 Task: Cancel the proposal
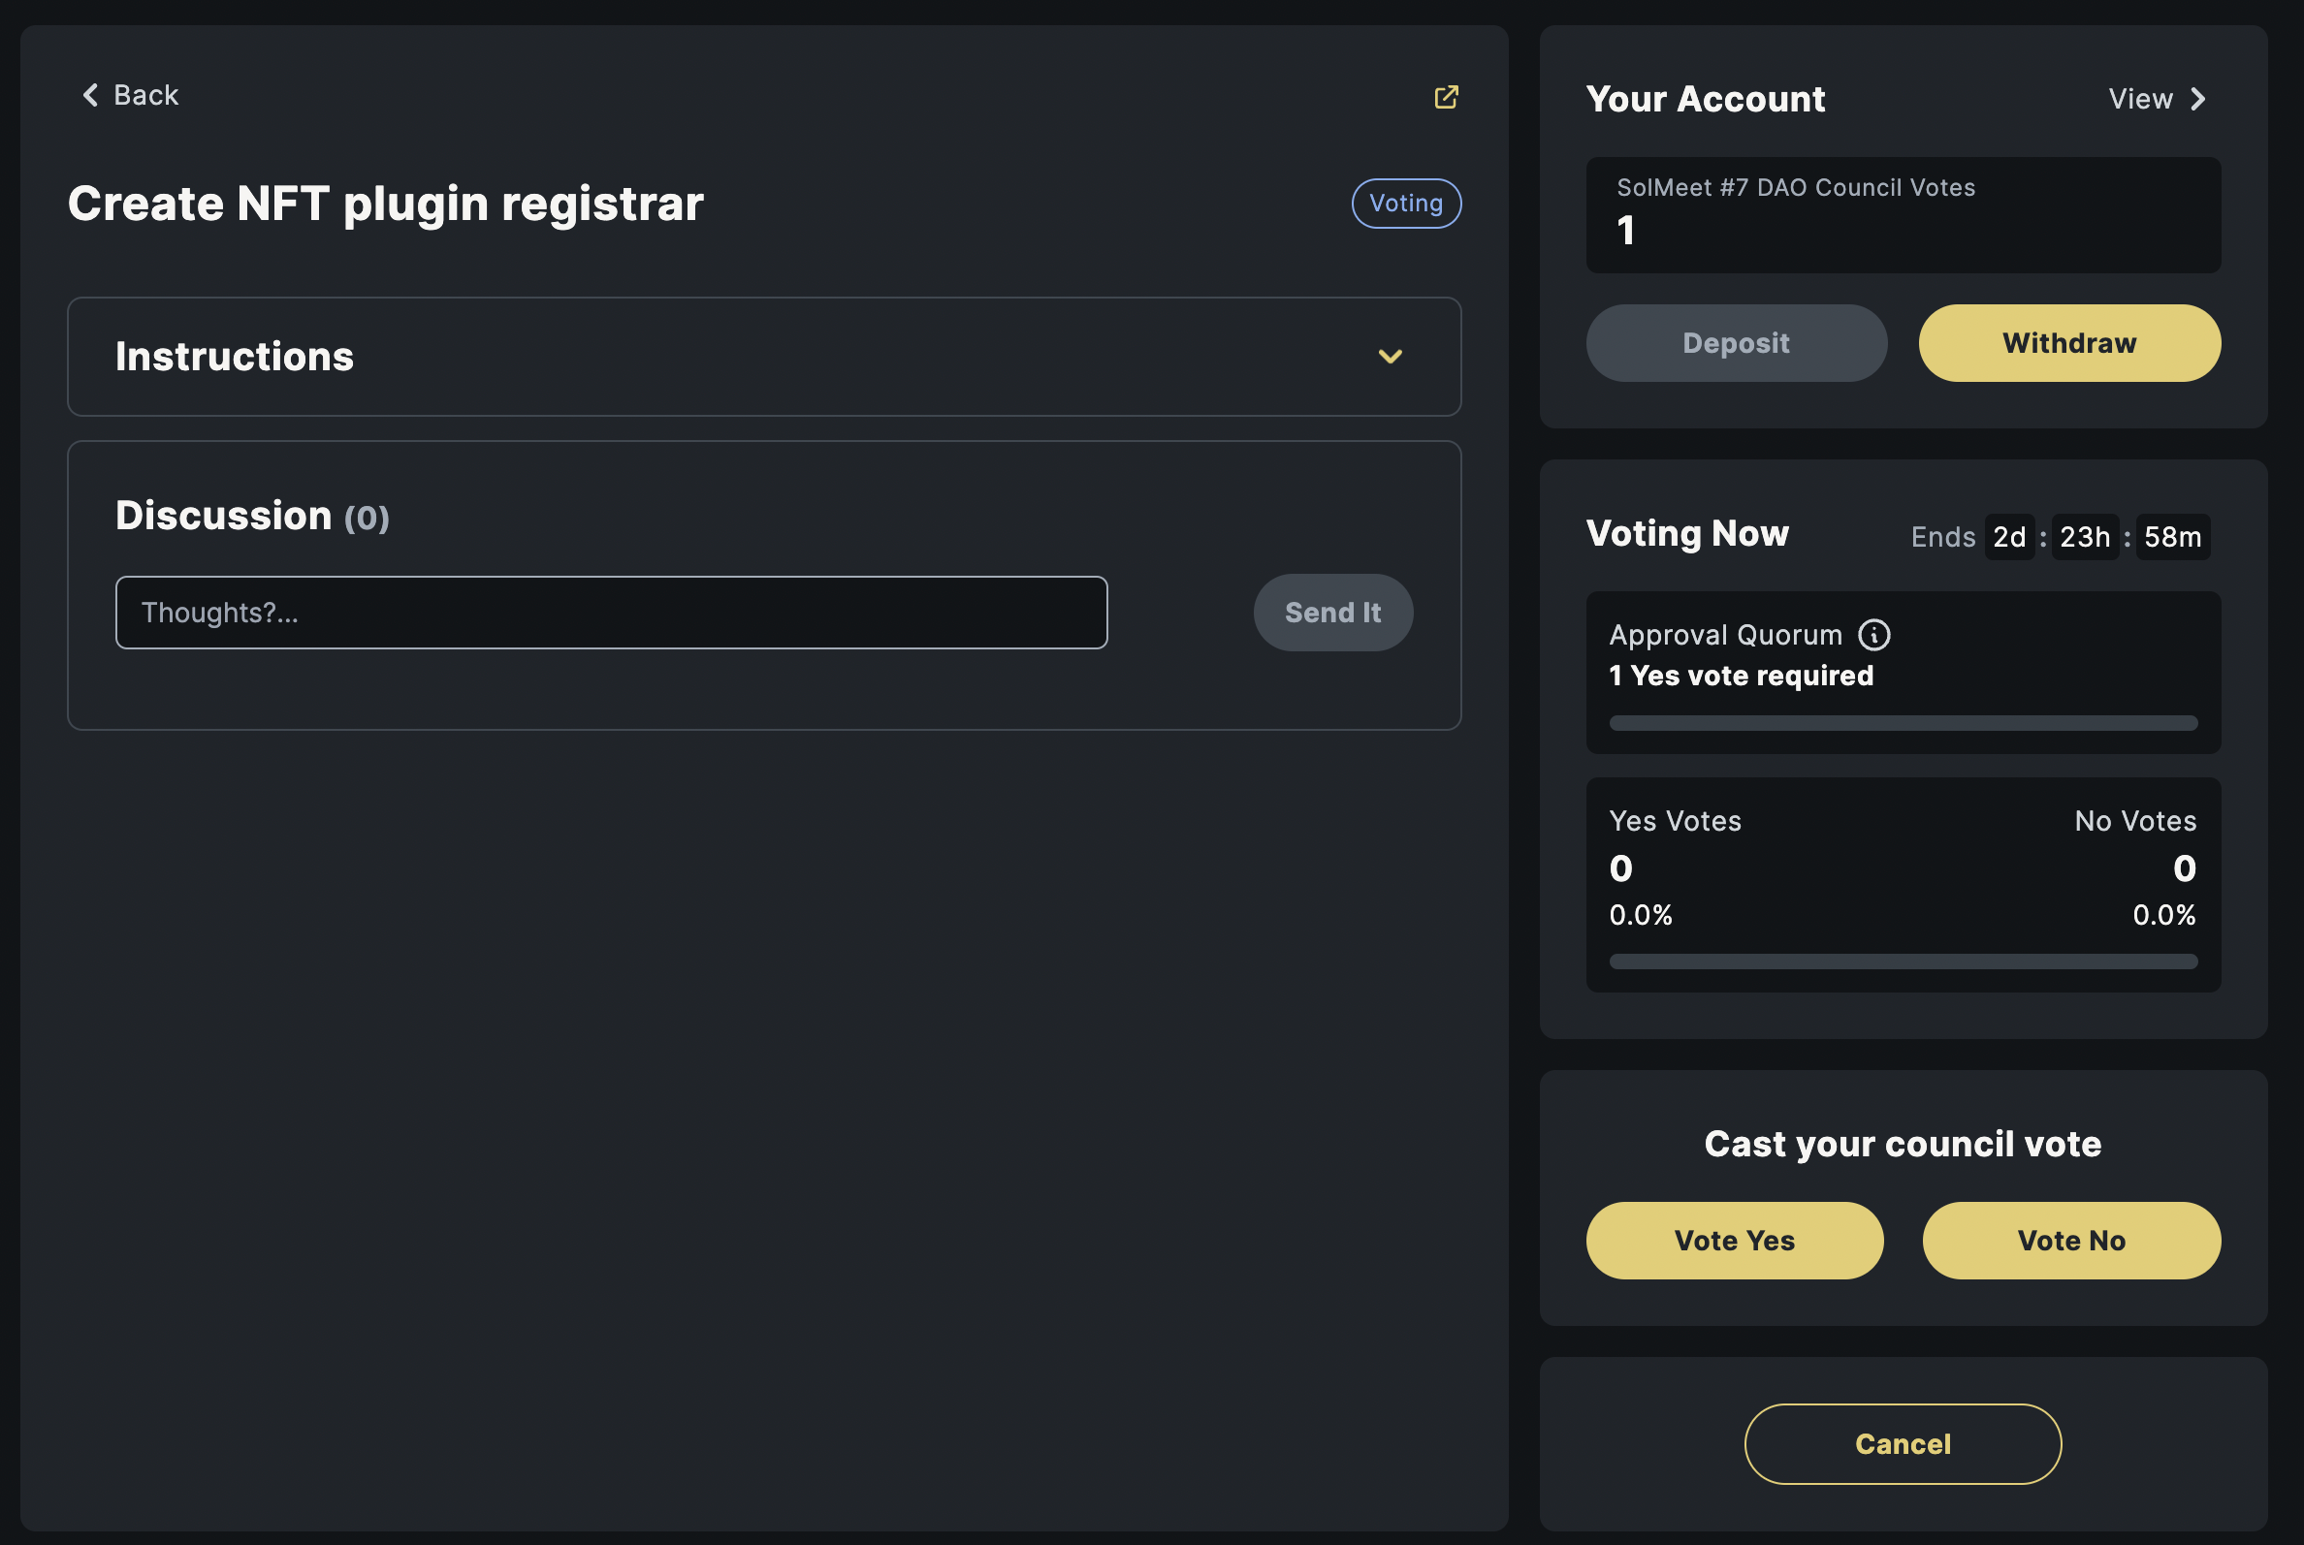(1902, 1444)
